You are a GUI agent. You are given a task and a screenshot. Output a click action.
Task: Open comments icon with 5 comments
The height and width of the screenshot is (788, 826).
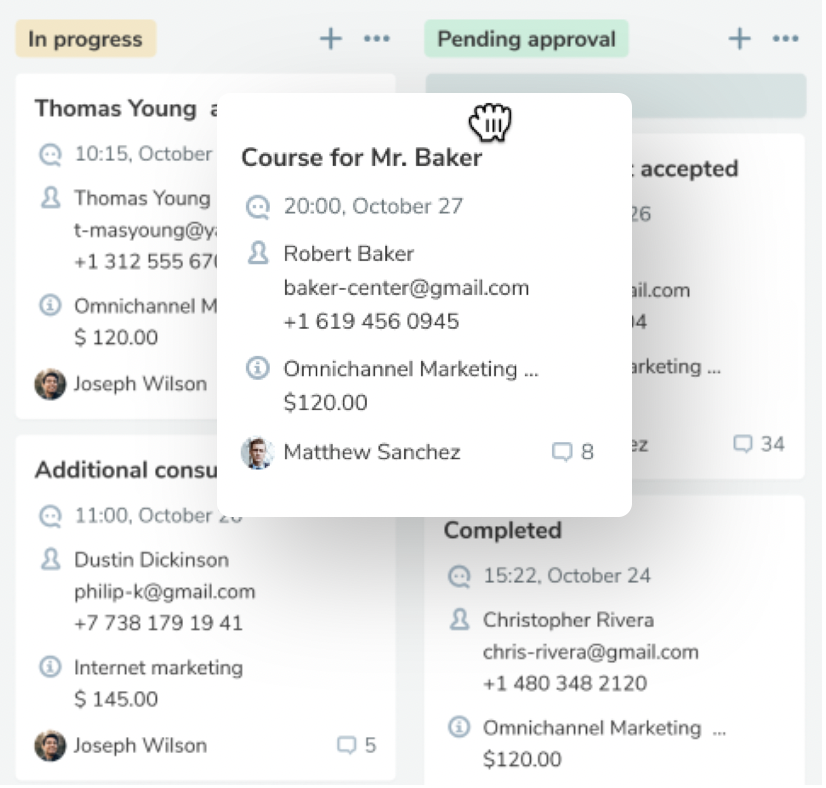347,745
